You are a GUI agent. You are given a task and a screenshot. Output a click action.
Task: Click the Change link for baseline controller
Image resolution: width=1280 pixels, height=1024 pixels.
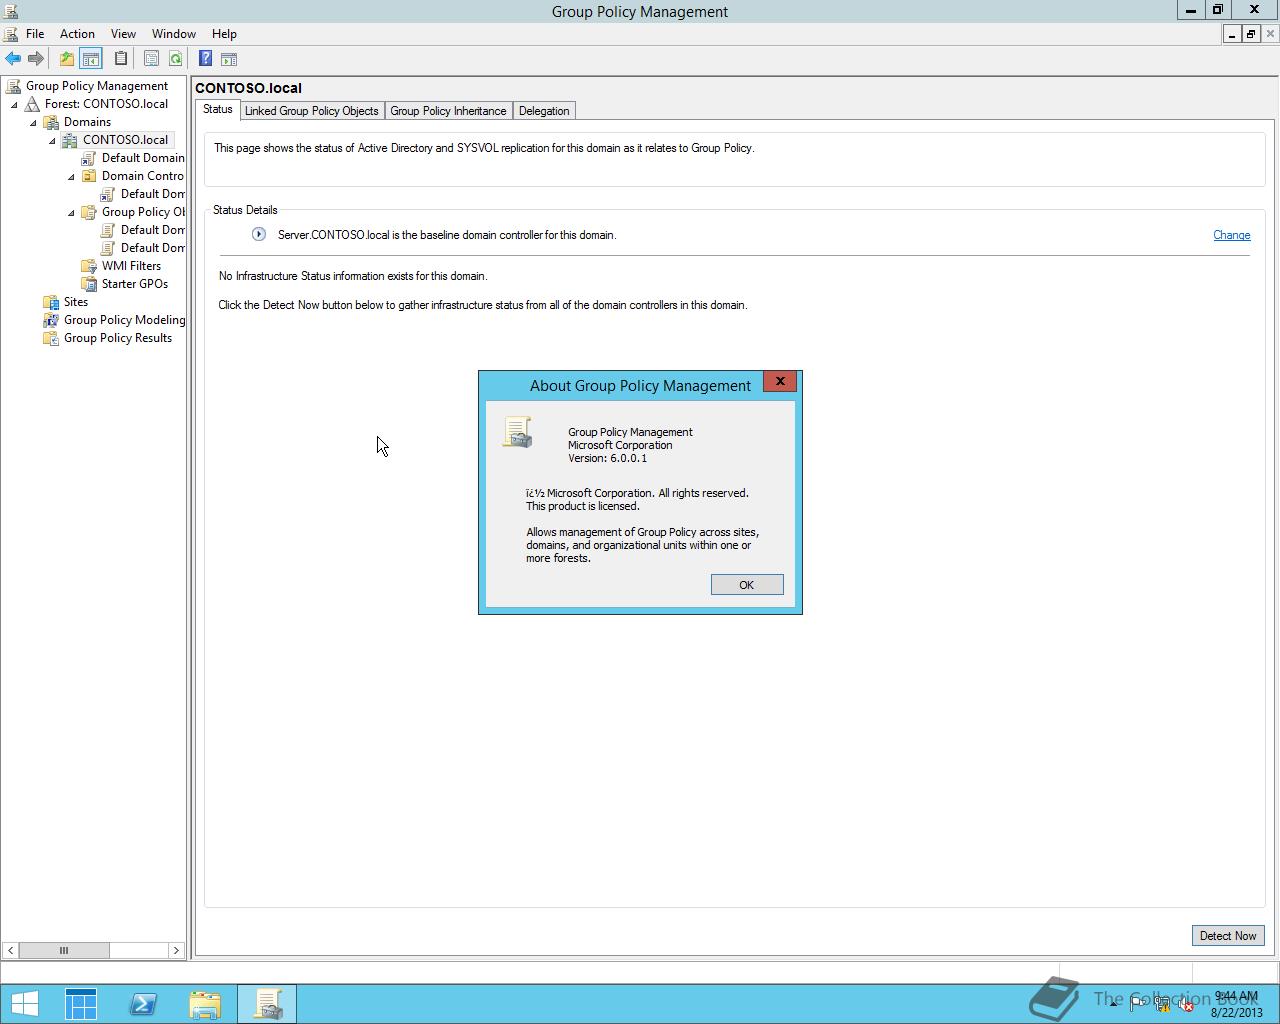coord(1232,235)
